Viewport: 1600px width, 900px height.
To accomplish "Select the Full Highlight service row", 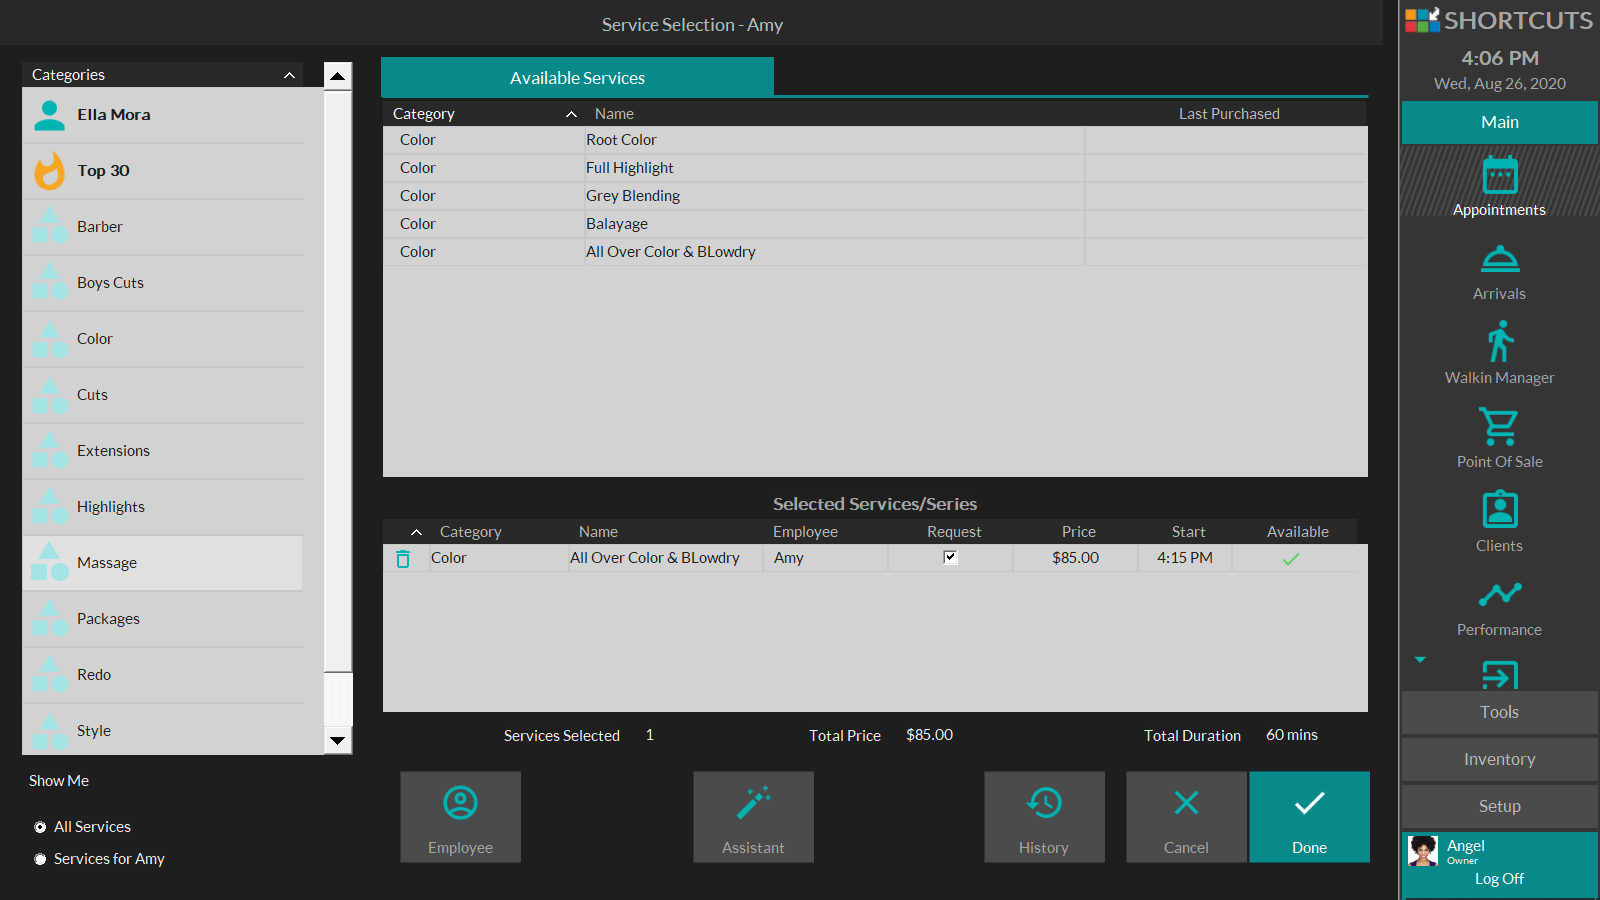I will 875,168.
